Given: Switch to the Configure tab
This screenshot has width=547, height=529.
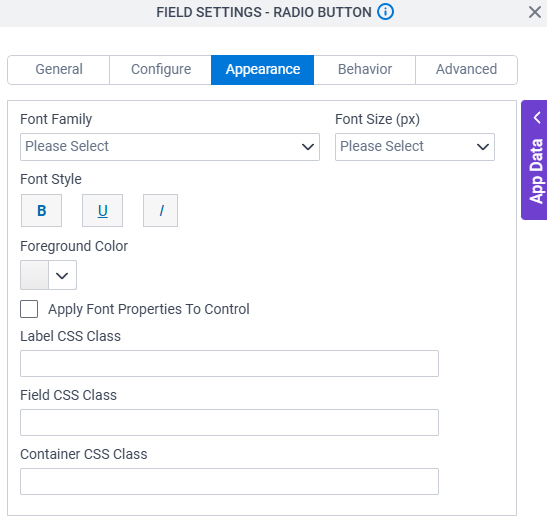Looking at the screenshot, I should (160, 69).
